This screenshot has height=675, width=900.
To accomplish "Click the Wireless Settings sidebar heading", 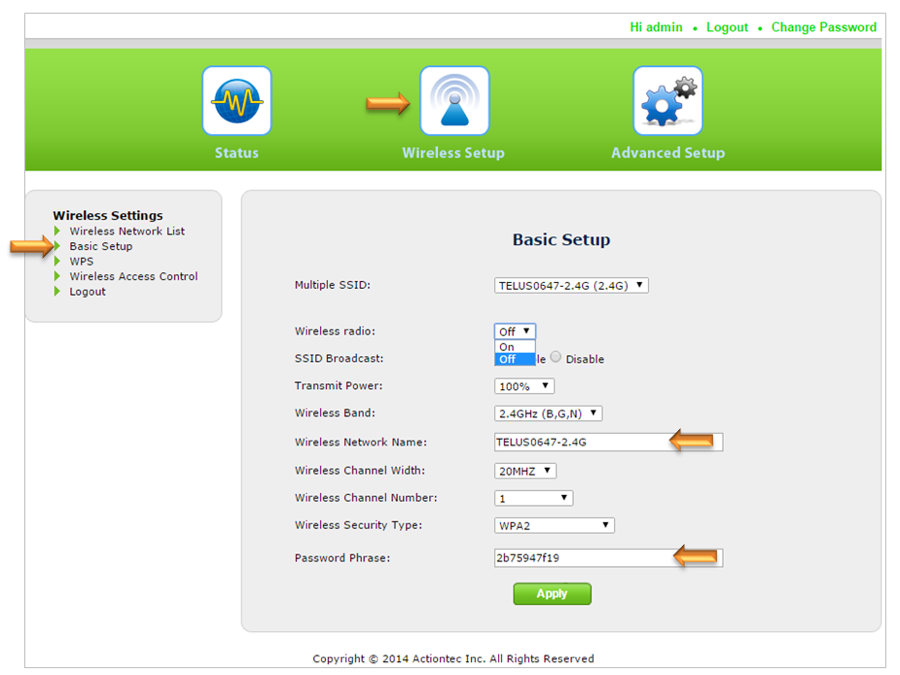I will tap(108, 215).
